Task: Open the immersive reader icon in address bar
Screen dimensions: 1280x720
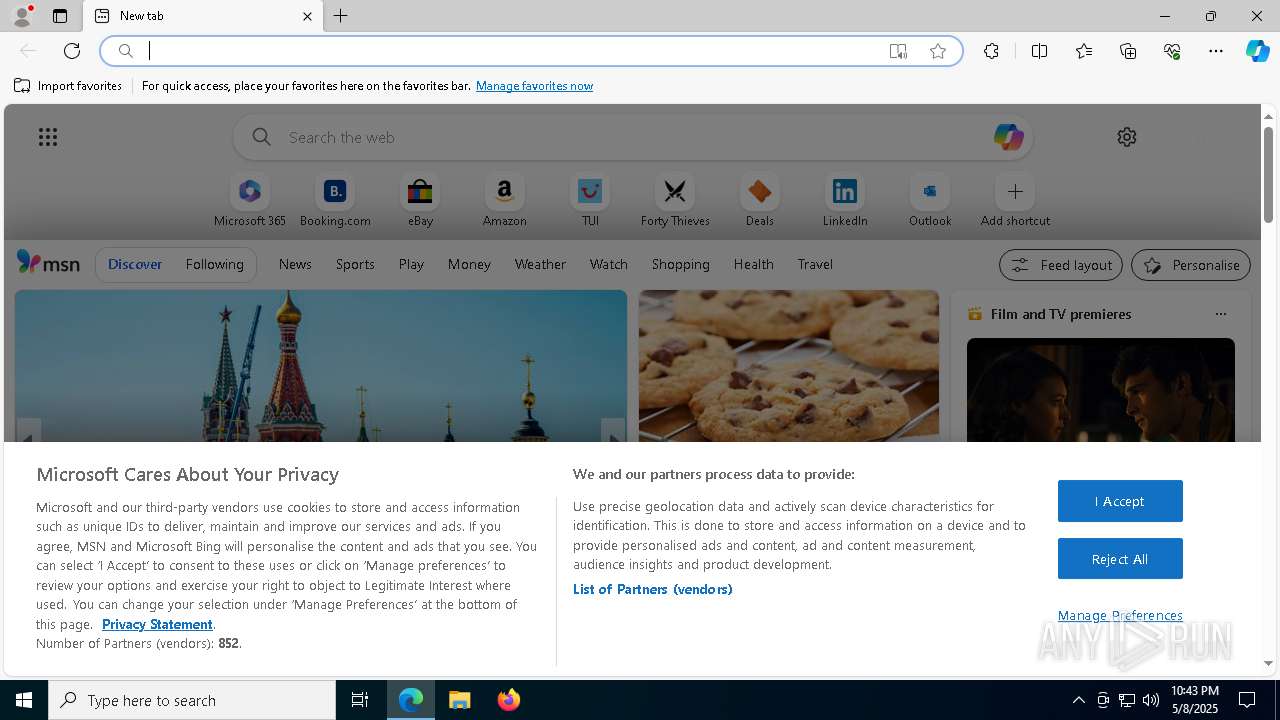Action: [898, 51]
